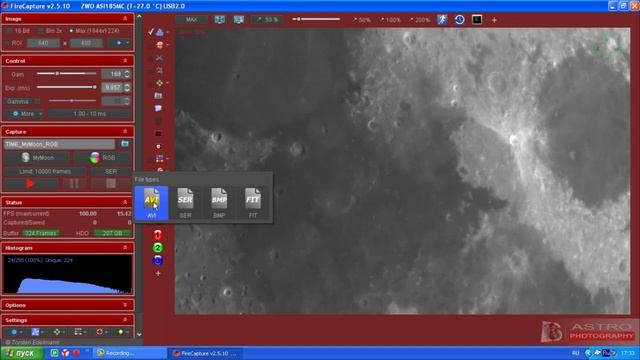Screen dimensions: 640x360
Task: Open the More dropdown in the Control panel
Action: coord(27,113)
